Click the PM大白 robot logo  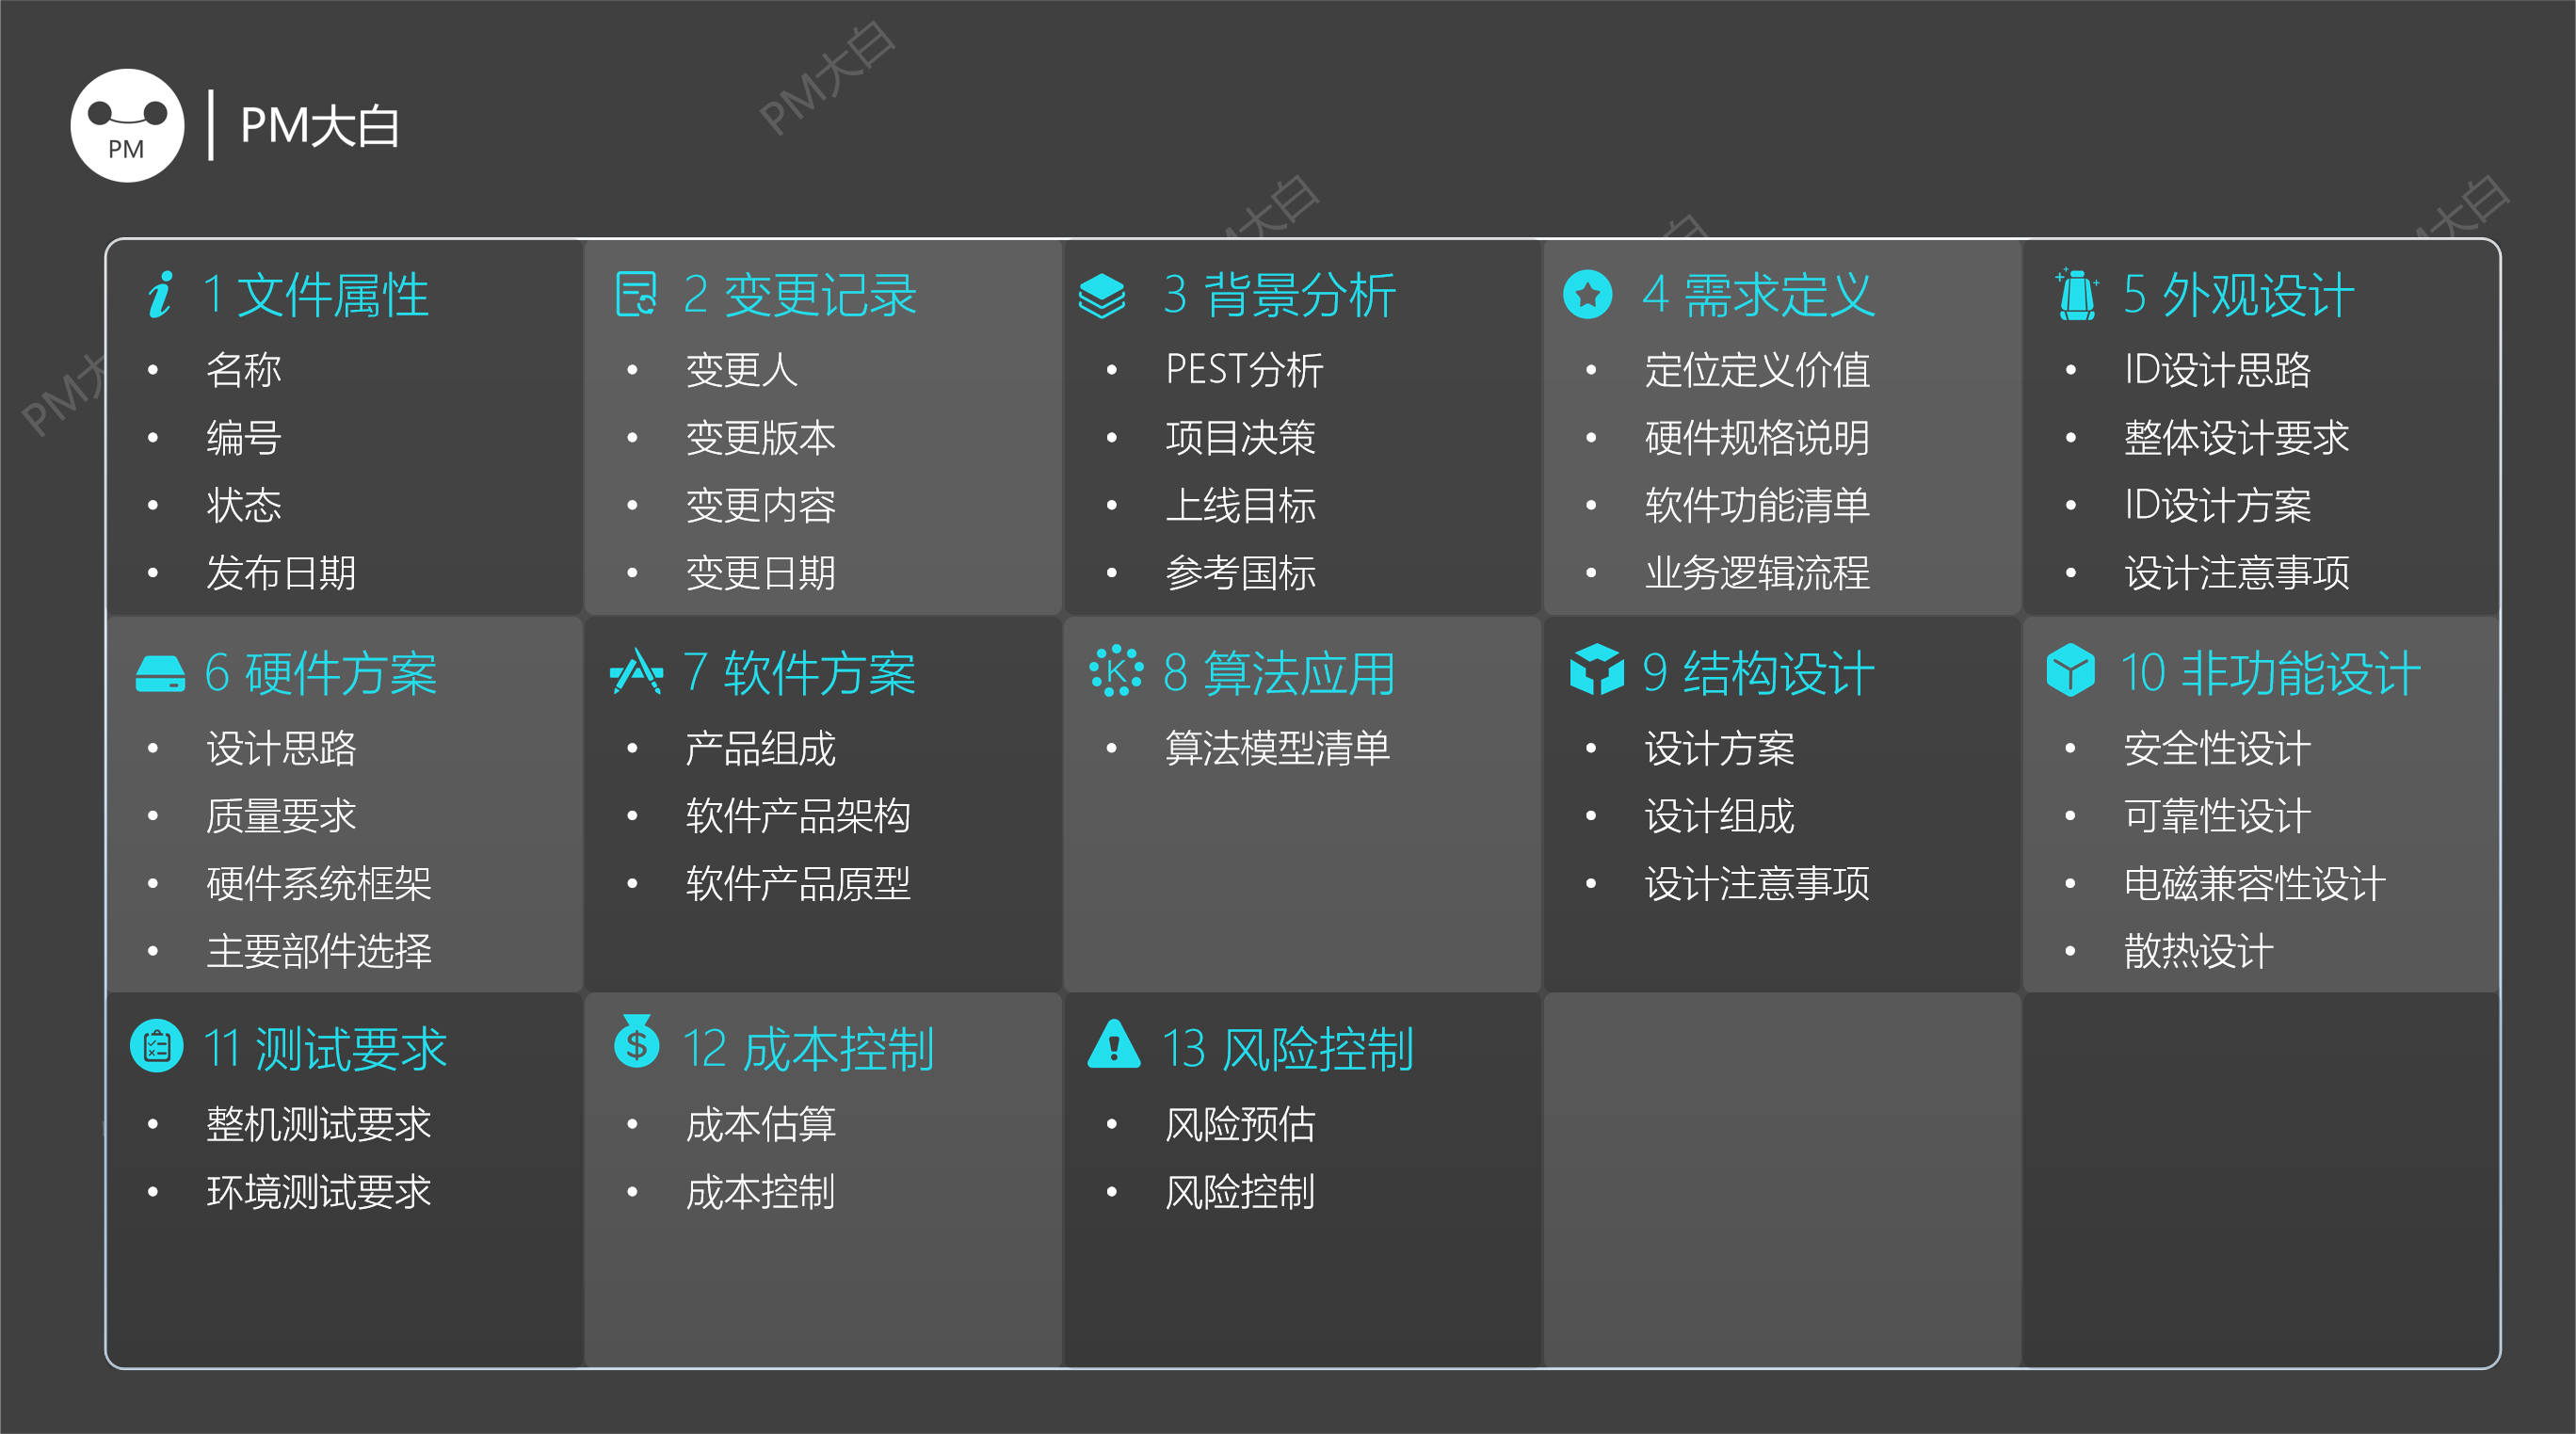(x=127, y=126)
